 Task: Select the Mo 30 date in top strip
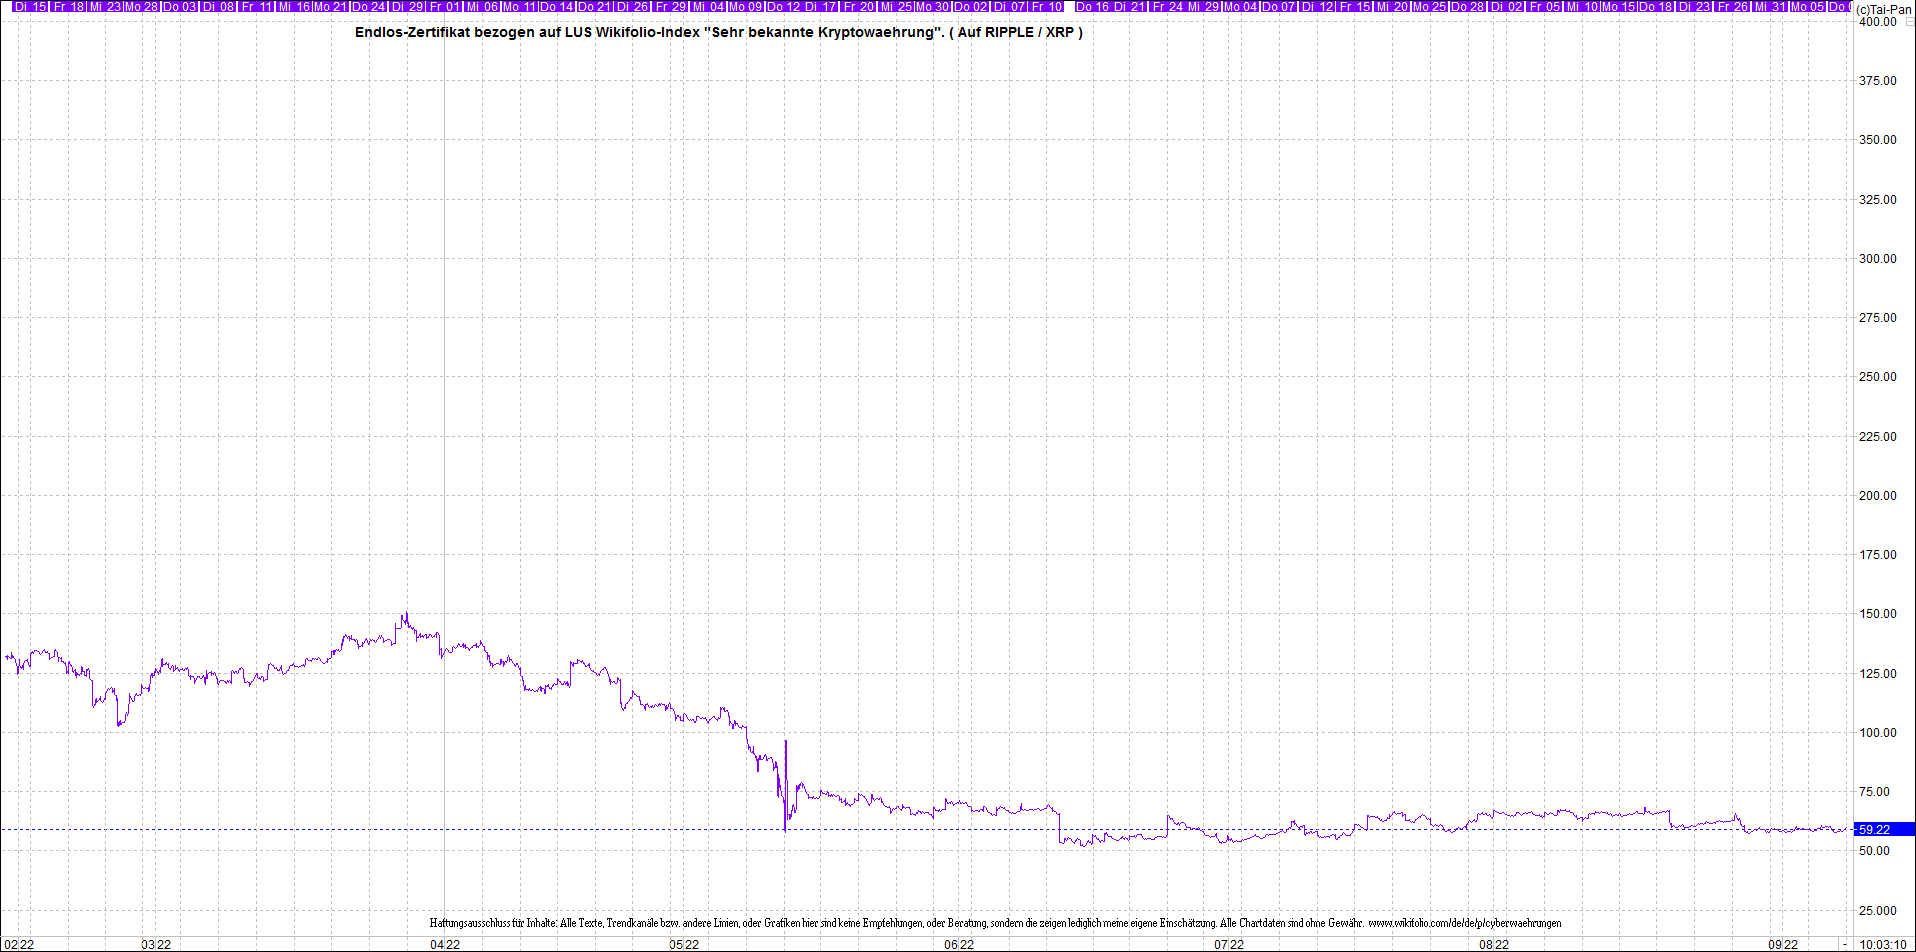coord(933,7)
